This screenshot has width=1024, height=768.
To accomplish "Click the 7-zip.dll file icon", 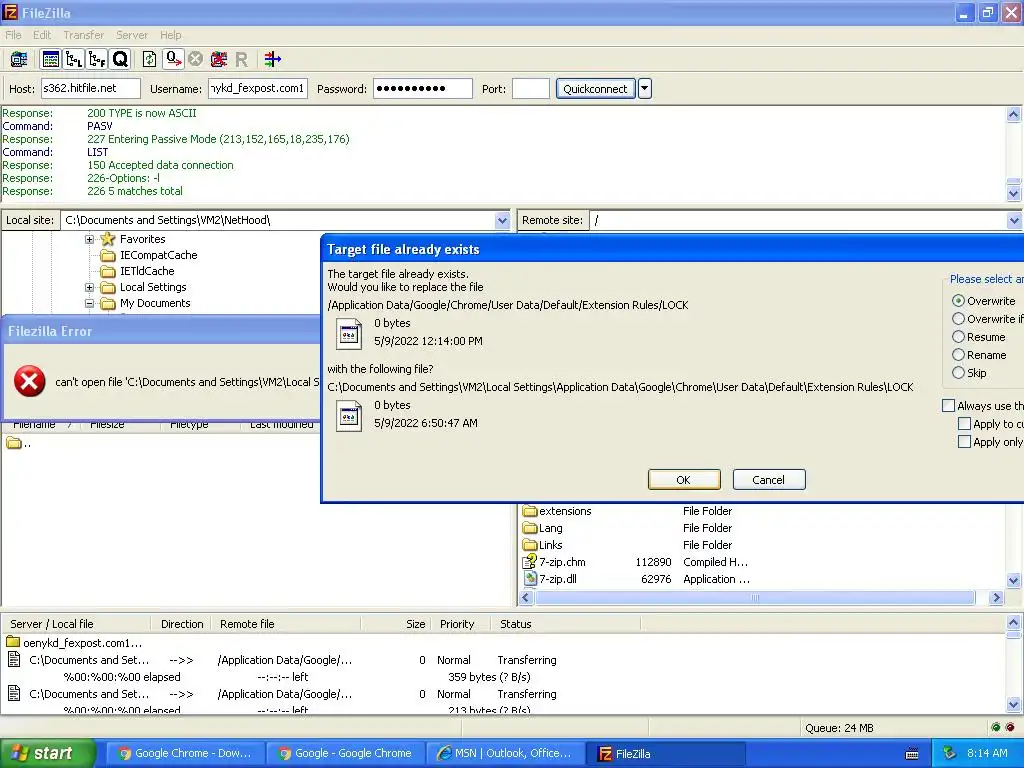I will click(530, 579).
